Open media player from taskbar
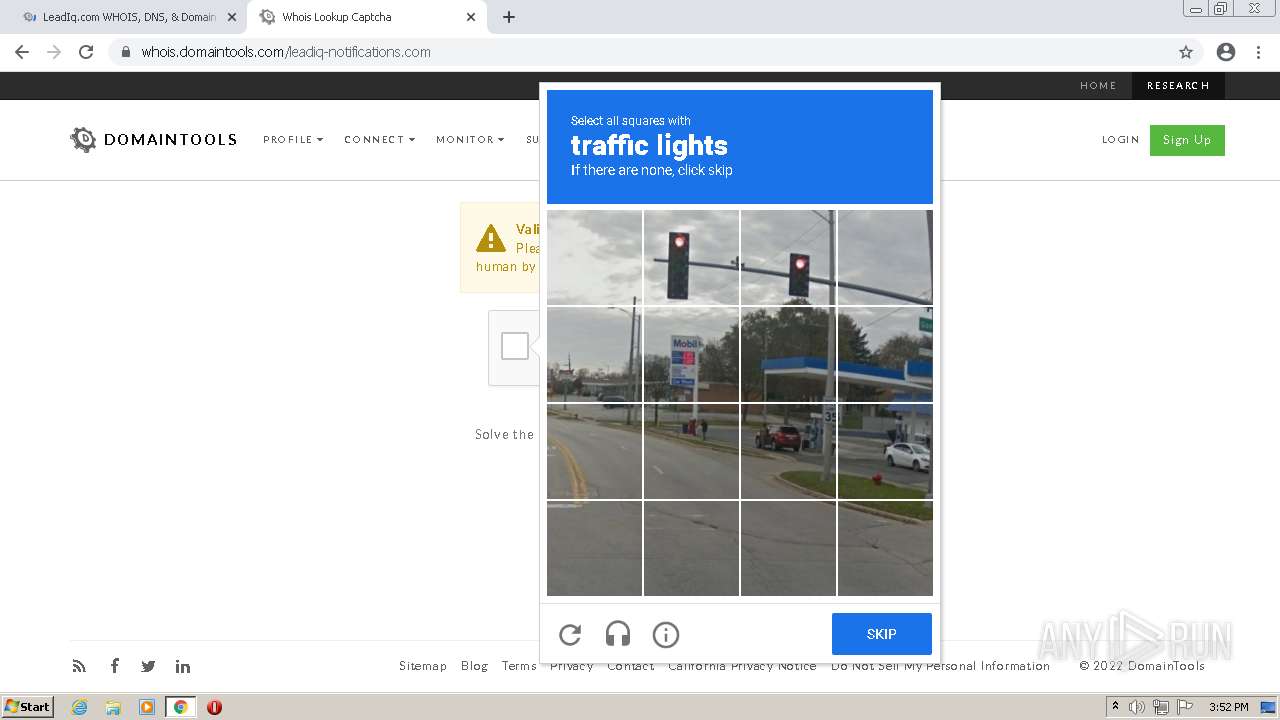The image size is (1280, 720). point(147,707)
